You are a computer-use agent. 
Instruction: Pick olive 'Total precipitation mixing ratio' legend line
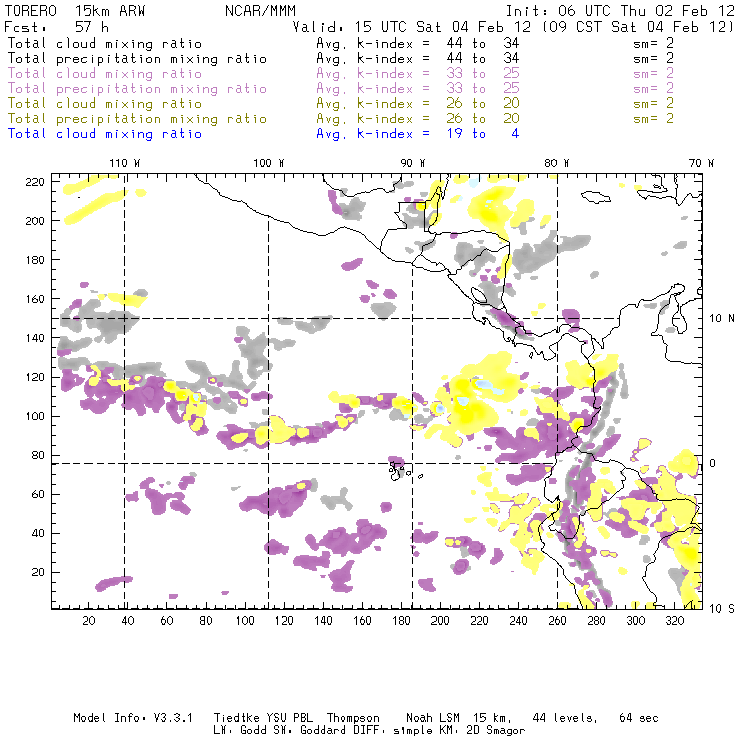point(137,118)
